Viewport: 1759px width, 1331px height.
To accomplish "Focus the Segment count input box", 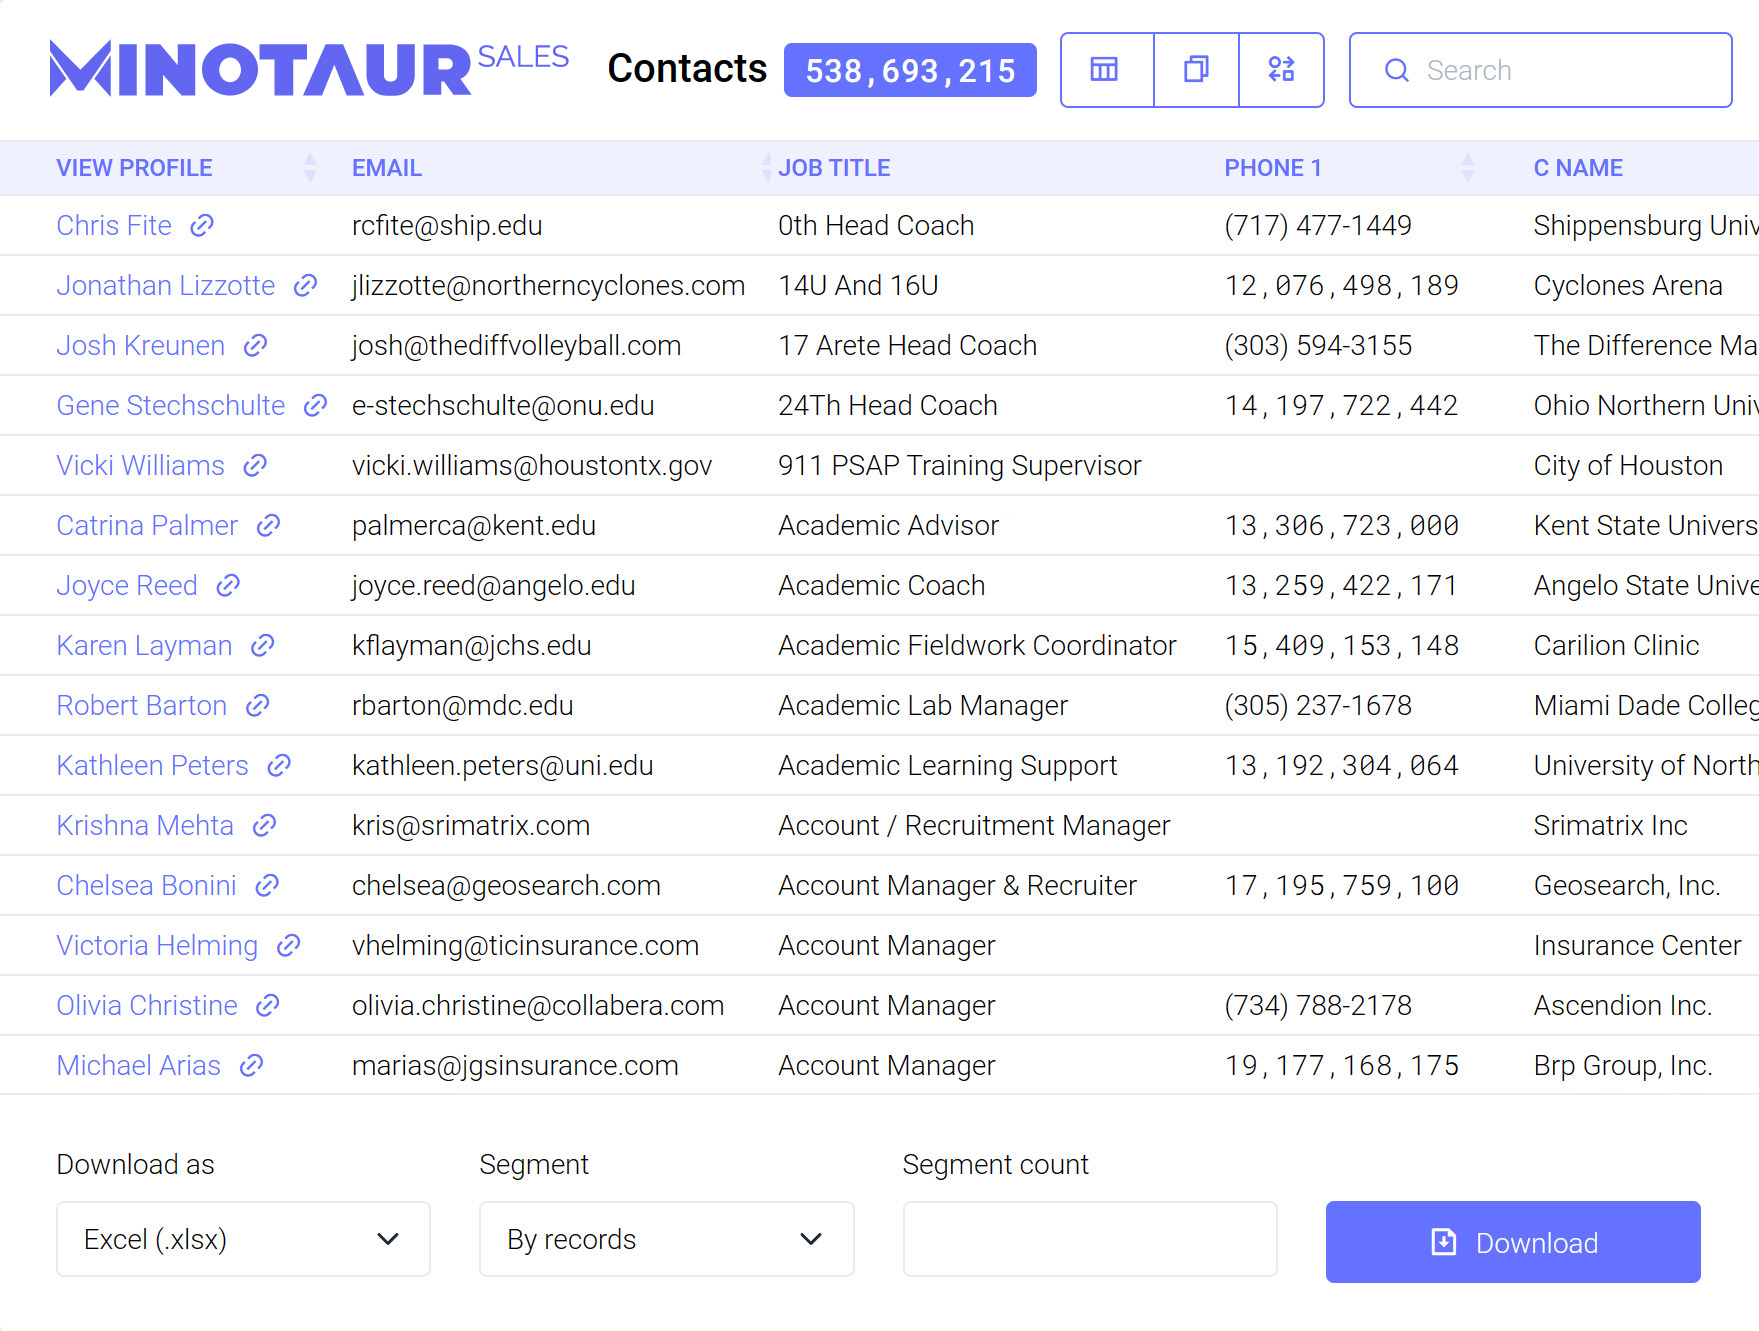I will click(x=1089, y=1239).
